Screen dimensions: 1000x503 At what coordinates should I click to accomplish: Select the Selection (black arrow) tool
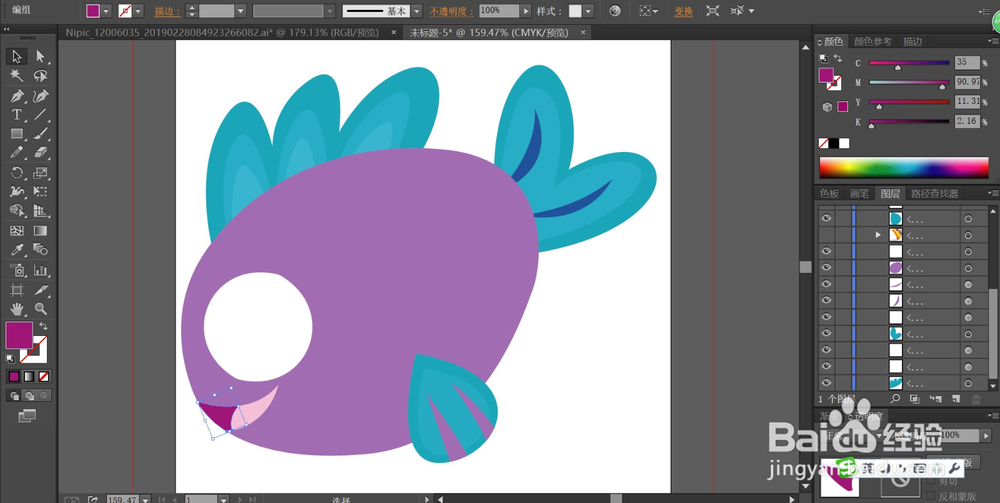tap(17, 57)
